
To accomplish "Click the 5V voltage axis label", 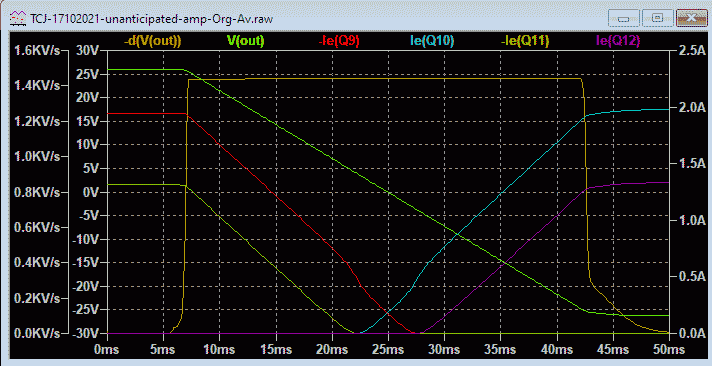I will pos(90,168).
